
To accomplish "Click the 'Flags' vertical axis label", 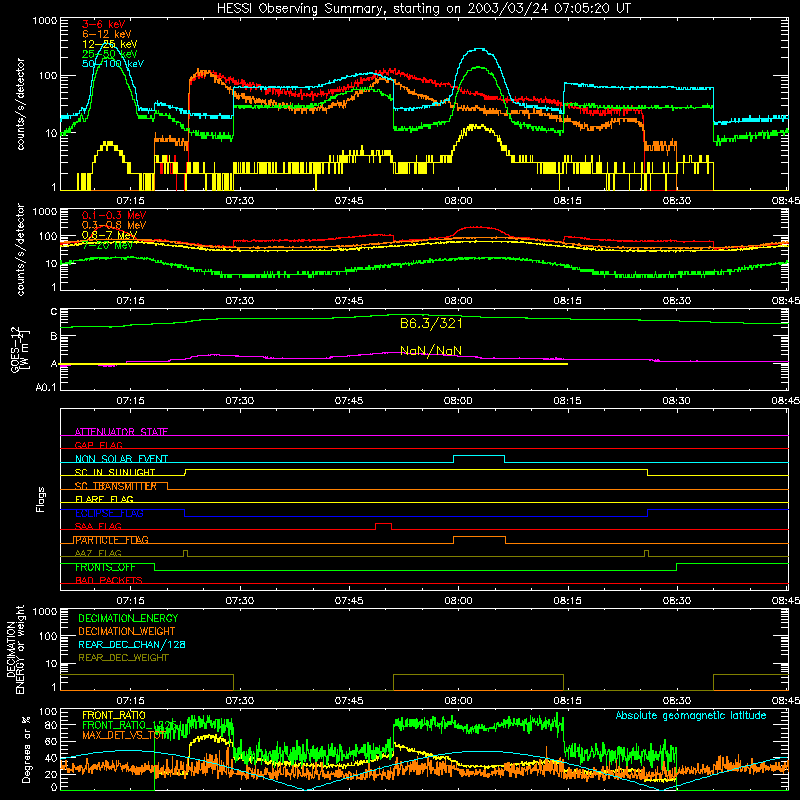I will coord(41,499).
